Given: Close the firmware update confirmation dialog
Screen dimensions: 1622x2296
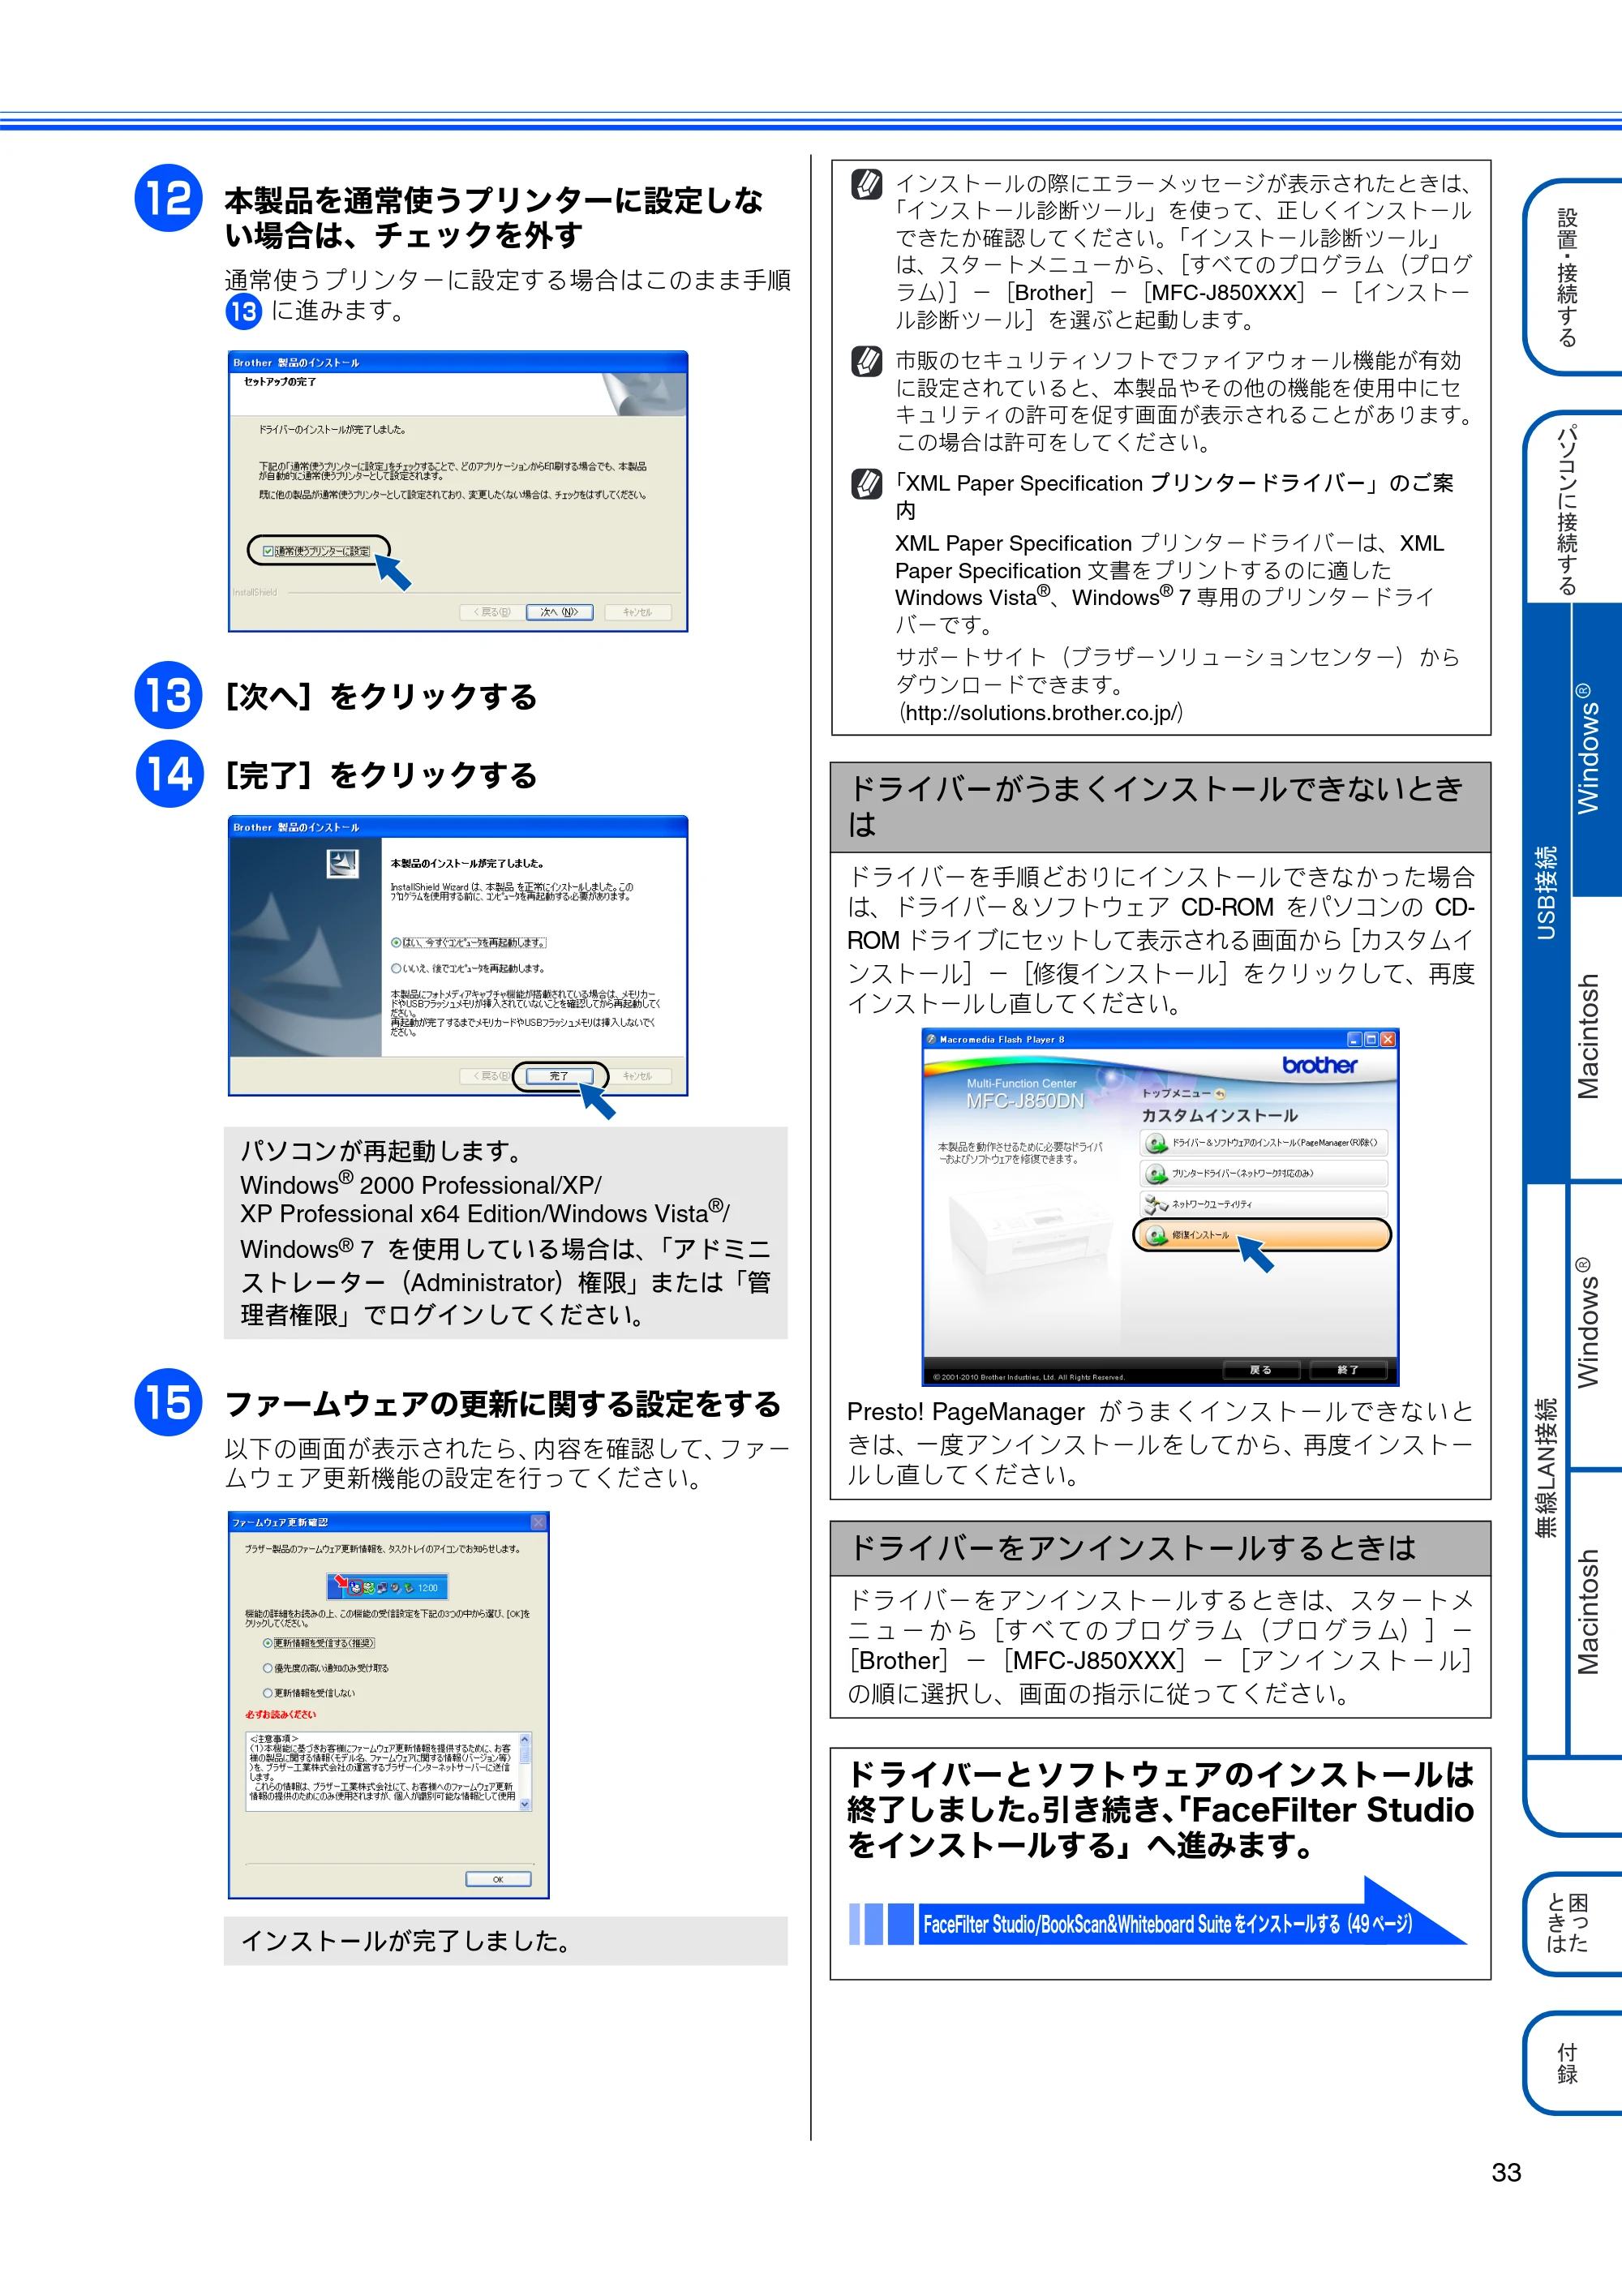Looking at the screenshot, I should [538, 1522].
